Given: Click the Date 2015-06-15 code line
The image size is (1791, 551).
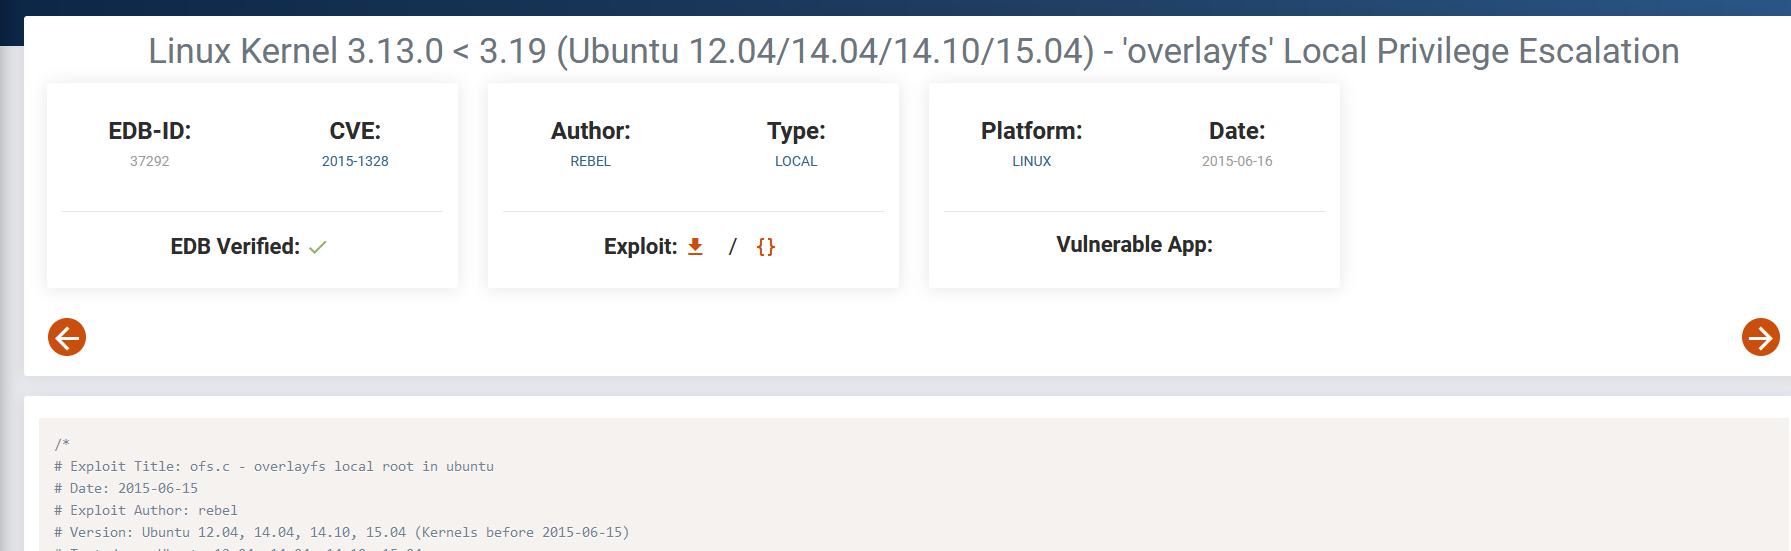Looking at the screenshot, I should pos(126,488).
